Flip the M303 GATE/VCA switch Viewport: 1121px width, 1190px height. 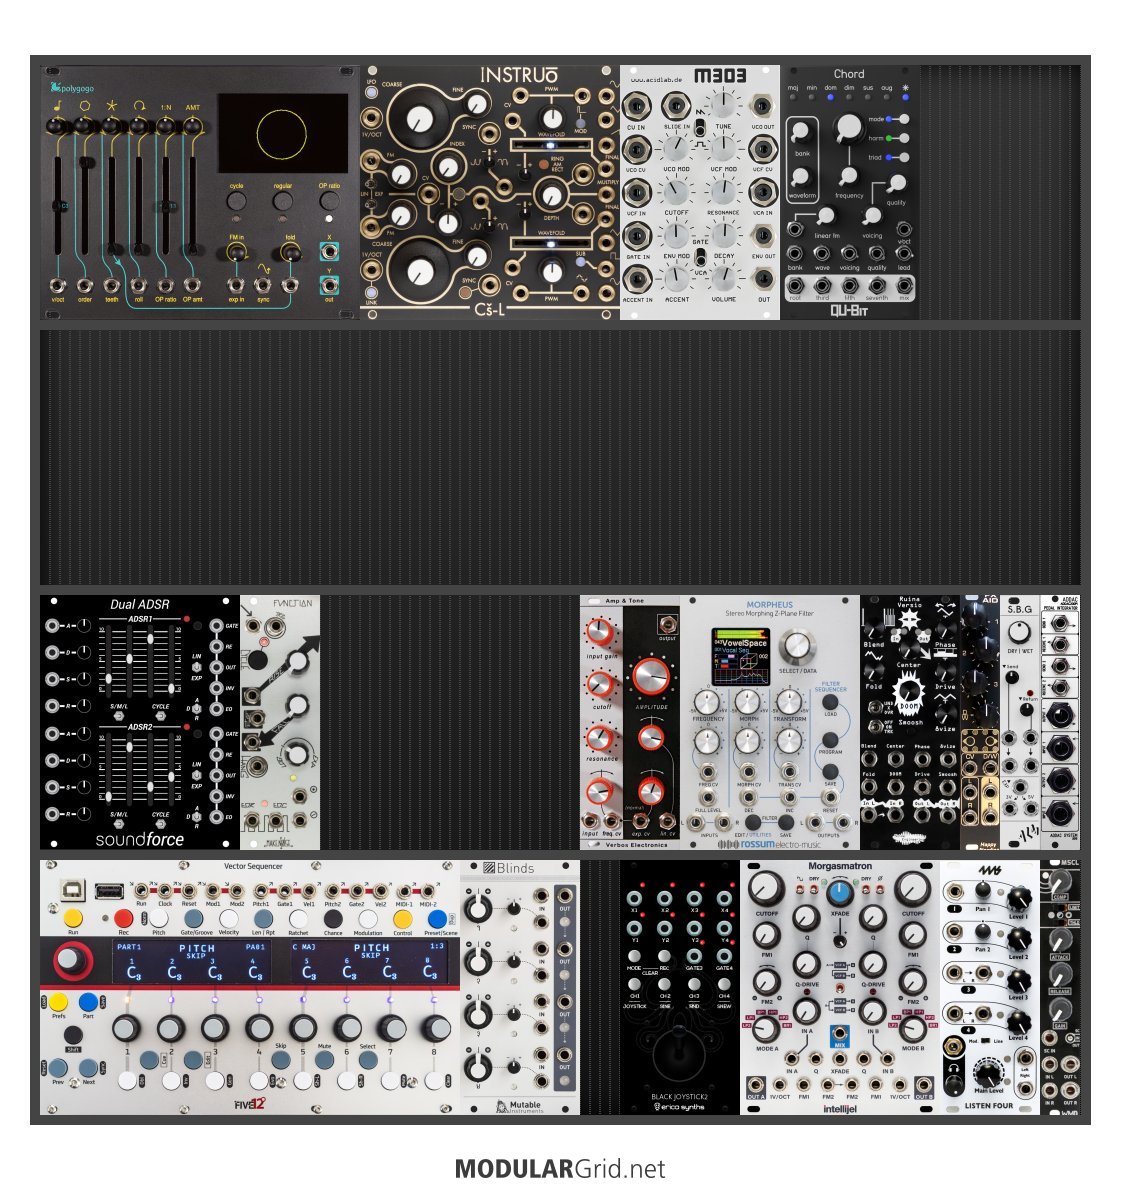pos(700,257)
